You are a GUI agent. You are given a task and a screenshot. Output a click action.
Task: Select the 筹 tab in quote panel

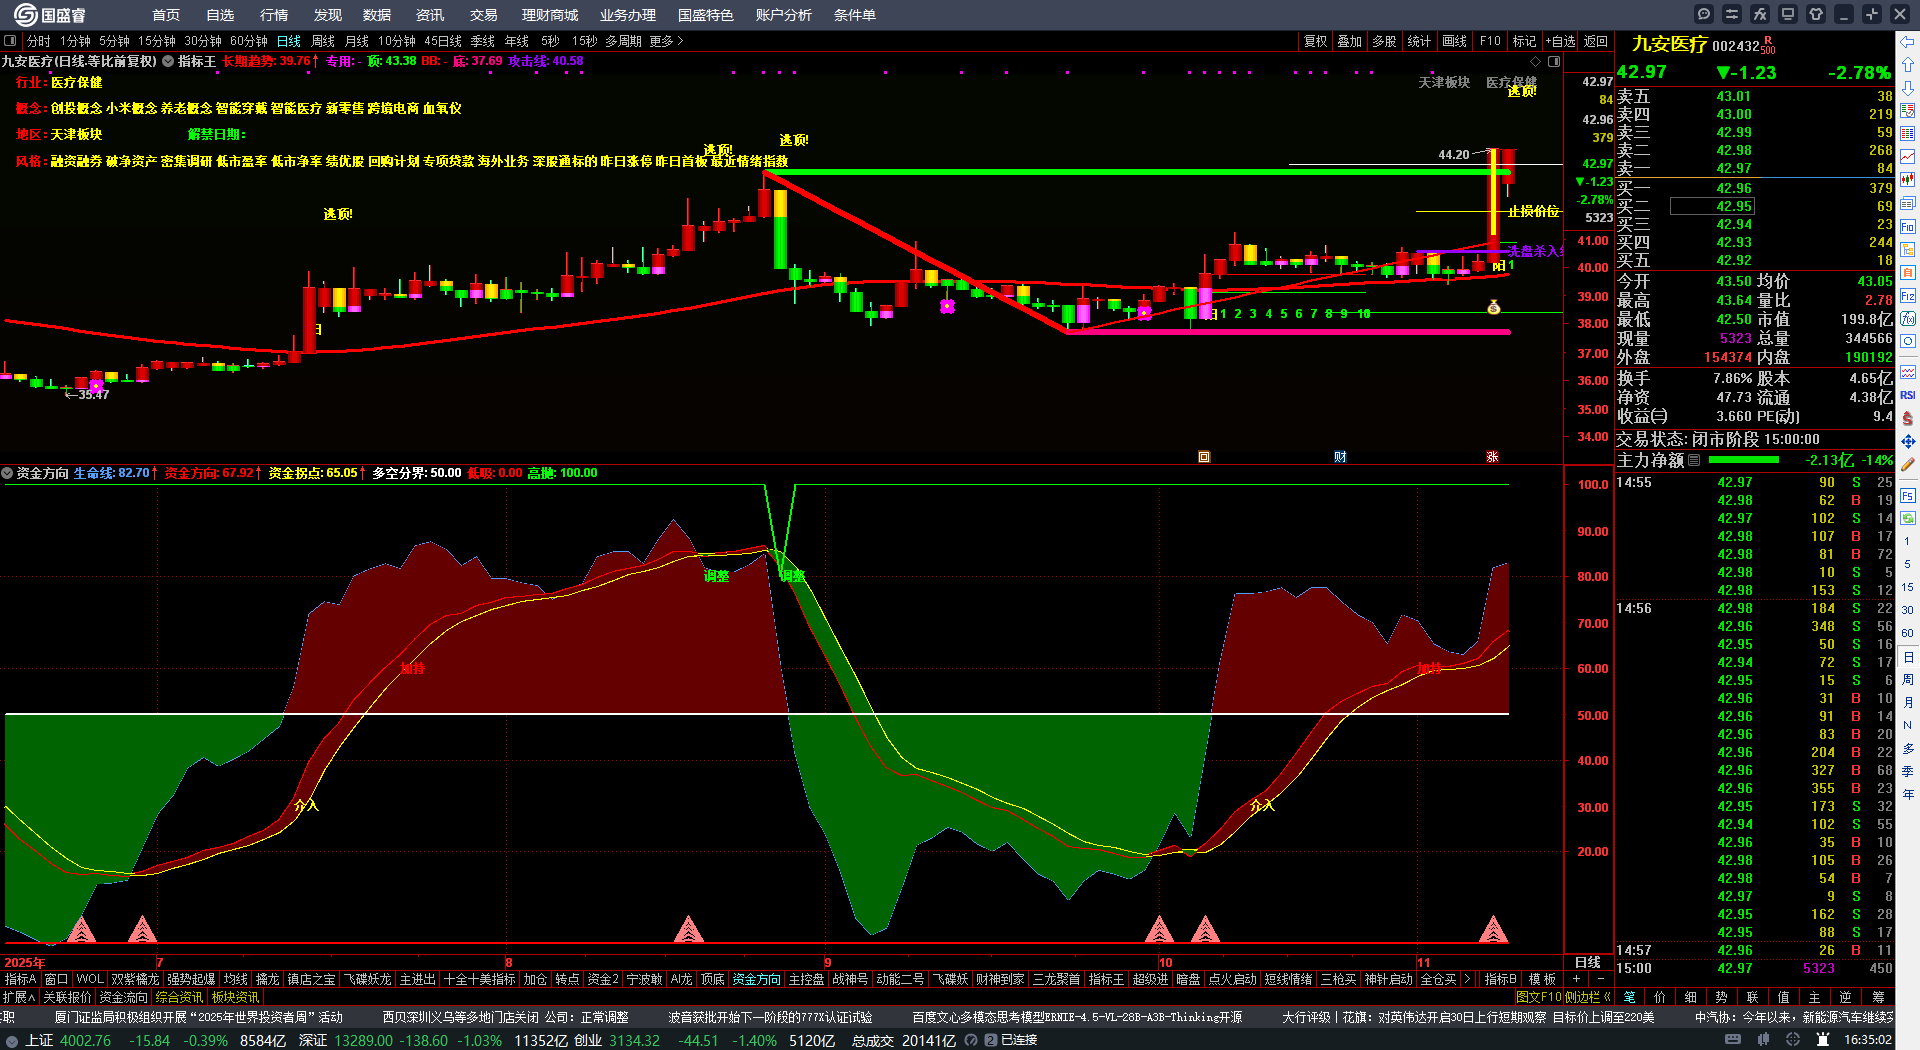pyautogui.click(x=1878, y=997)
